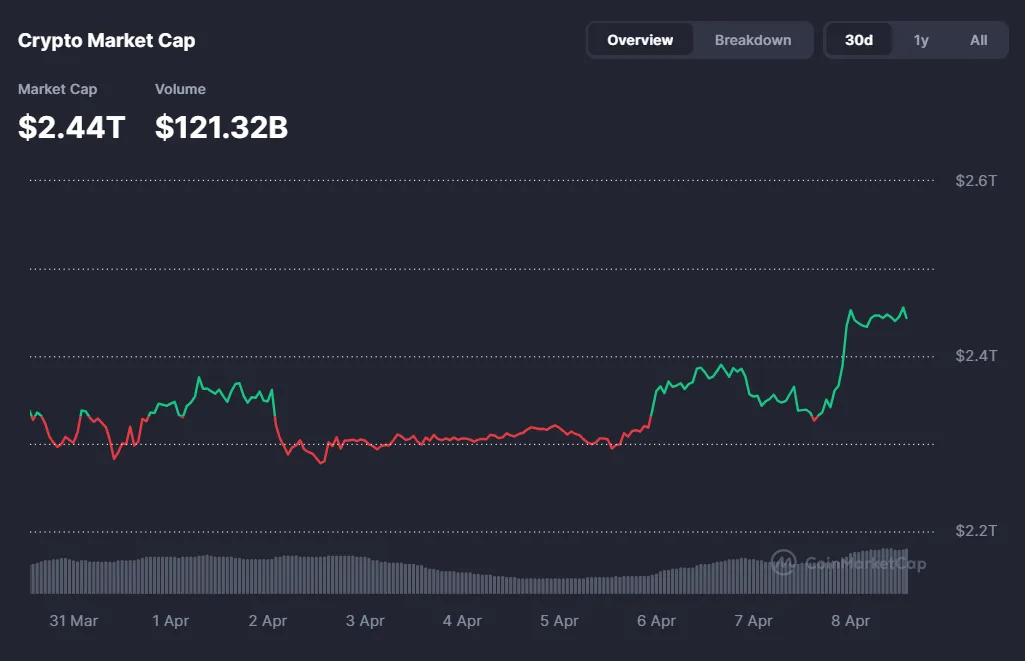Image resolution: width=1025 pixels, height=661 pixels.
Task: Click the Crypto Market Cap heading
Action: pyautogui.click(x=105, y=40)
